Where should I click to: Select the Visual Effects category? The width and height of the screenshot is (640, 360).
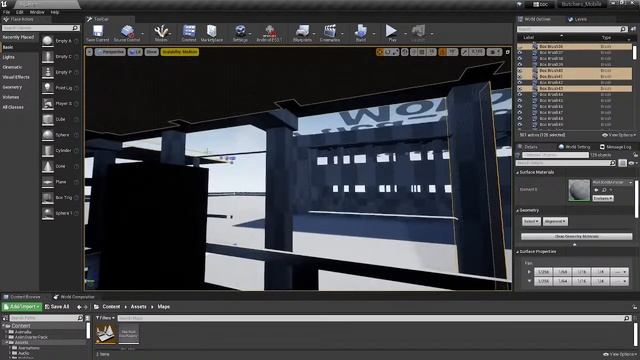16,77
